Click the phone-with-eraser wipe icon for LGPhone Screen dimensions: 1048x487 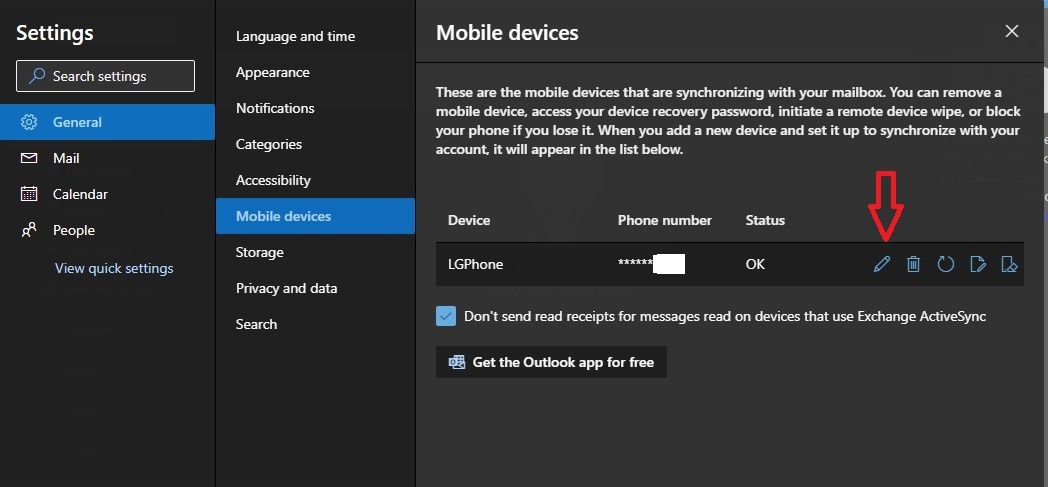pos(1009,264)
